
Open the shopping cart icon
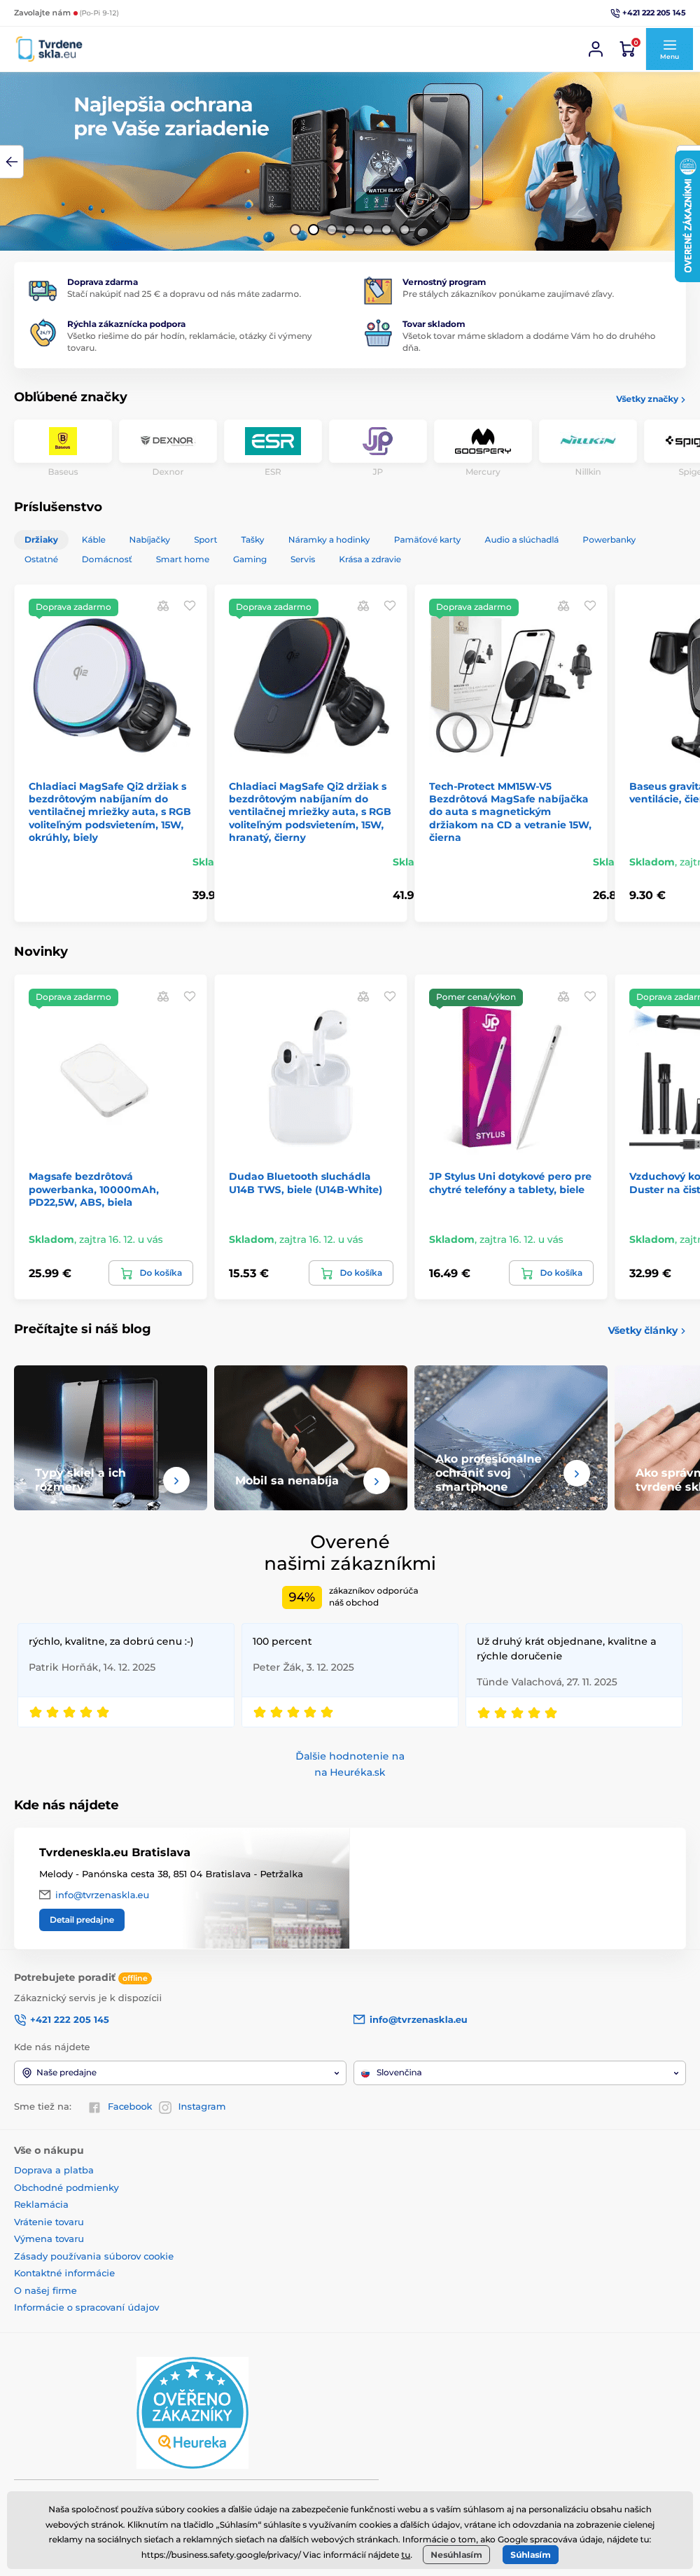(x=628, y=49)
